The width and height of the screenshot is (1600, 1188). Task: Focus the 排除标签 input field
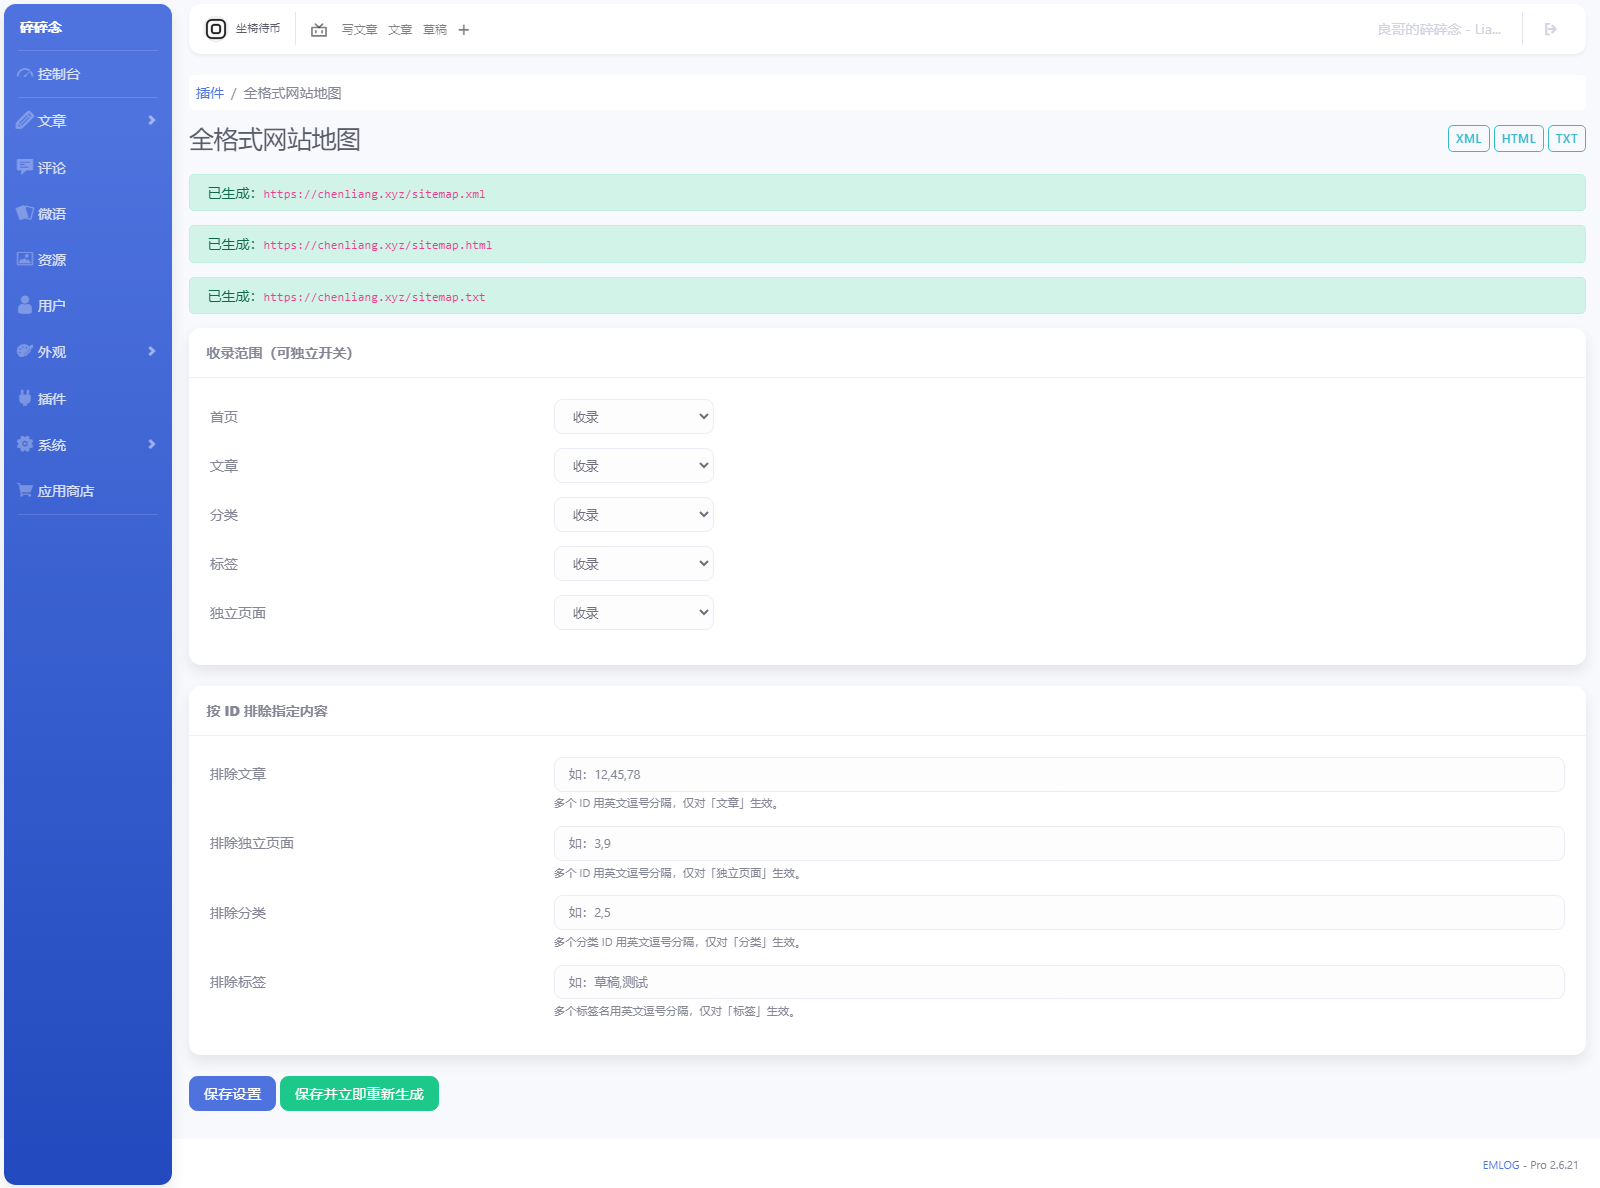tap(1059, 982)
